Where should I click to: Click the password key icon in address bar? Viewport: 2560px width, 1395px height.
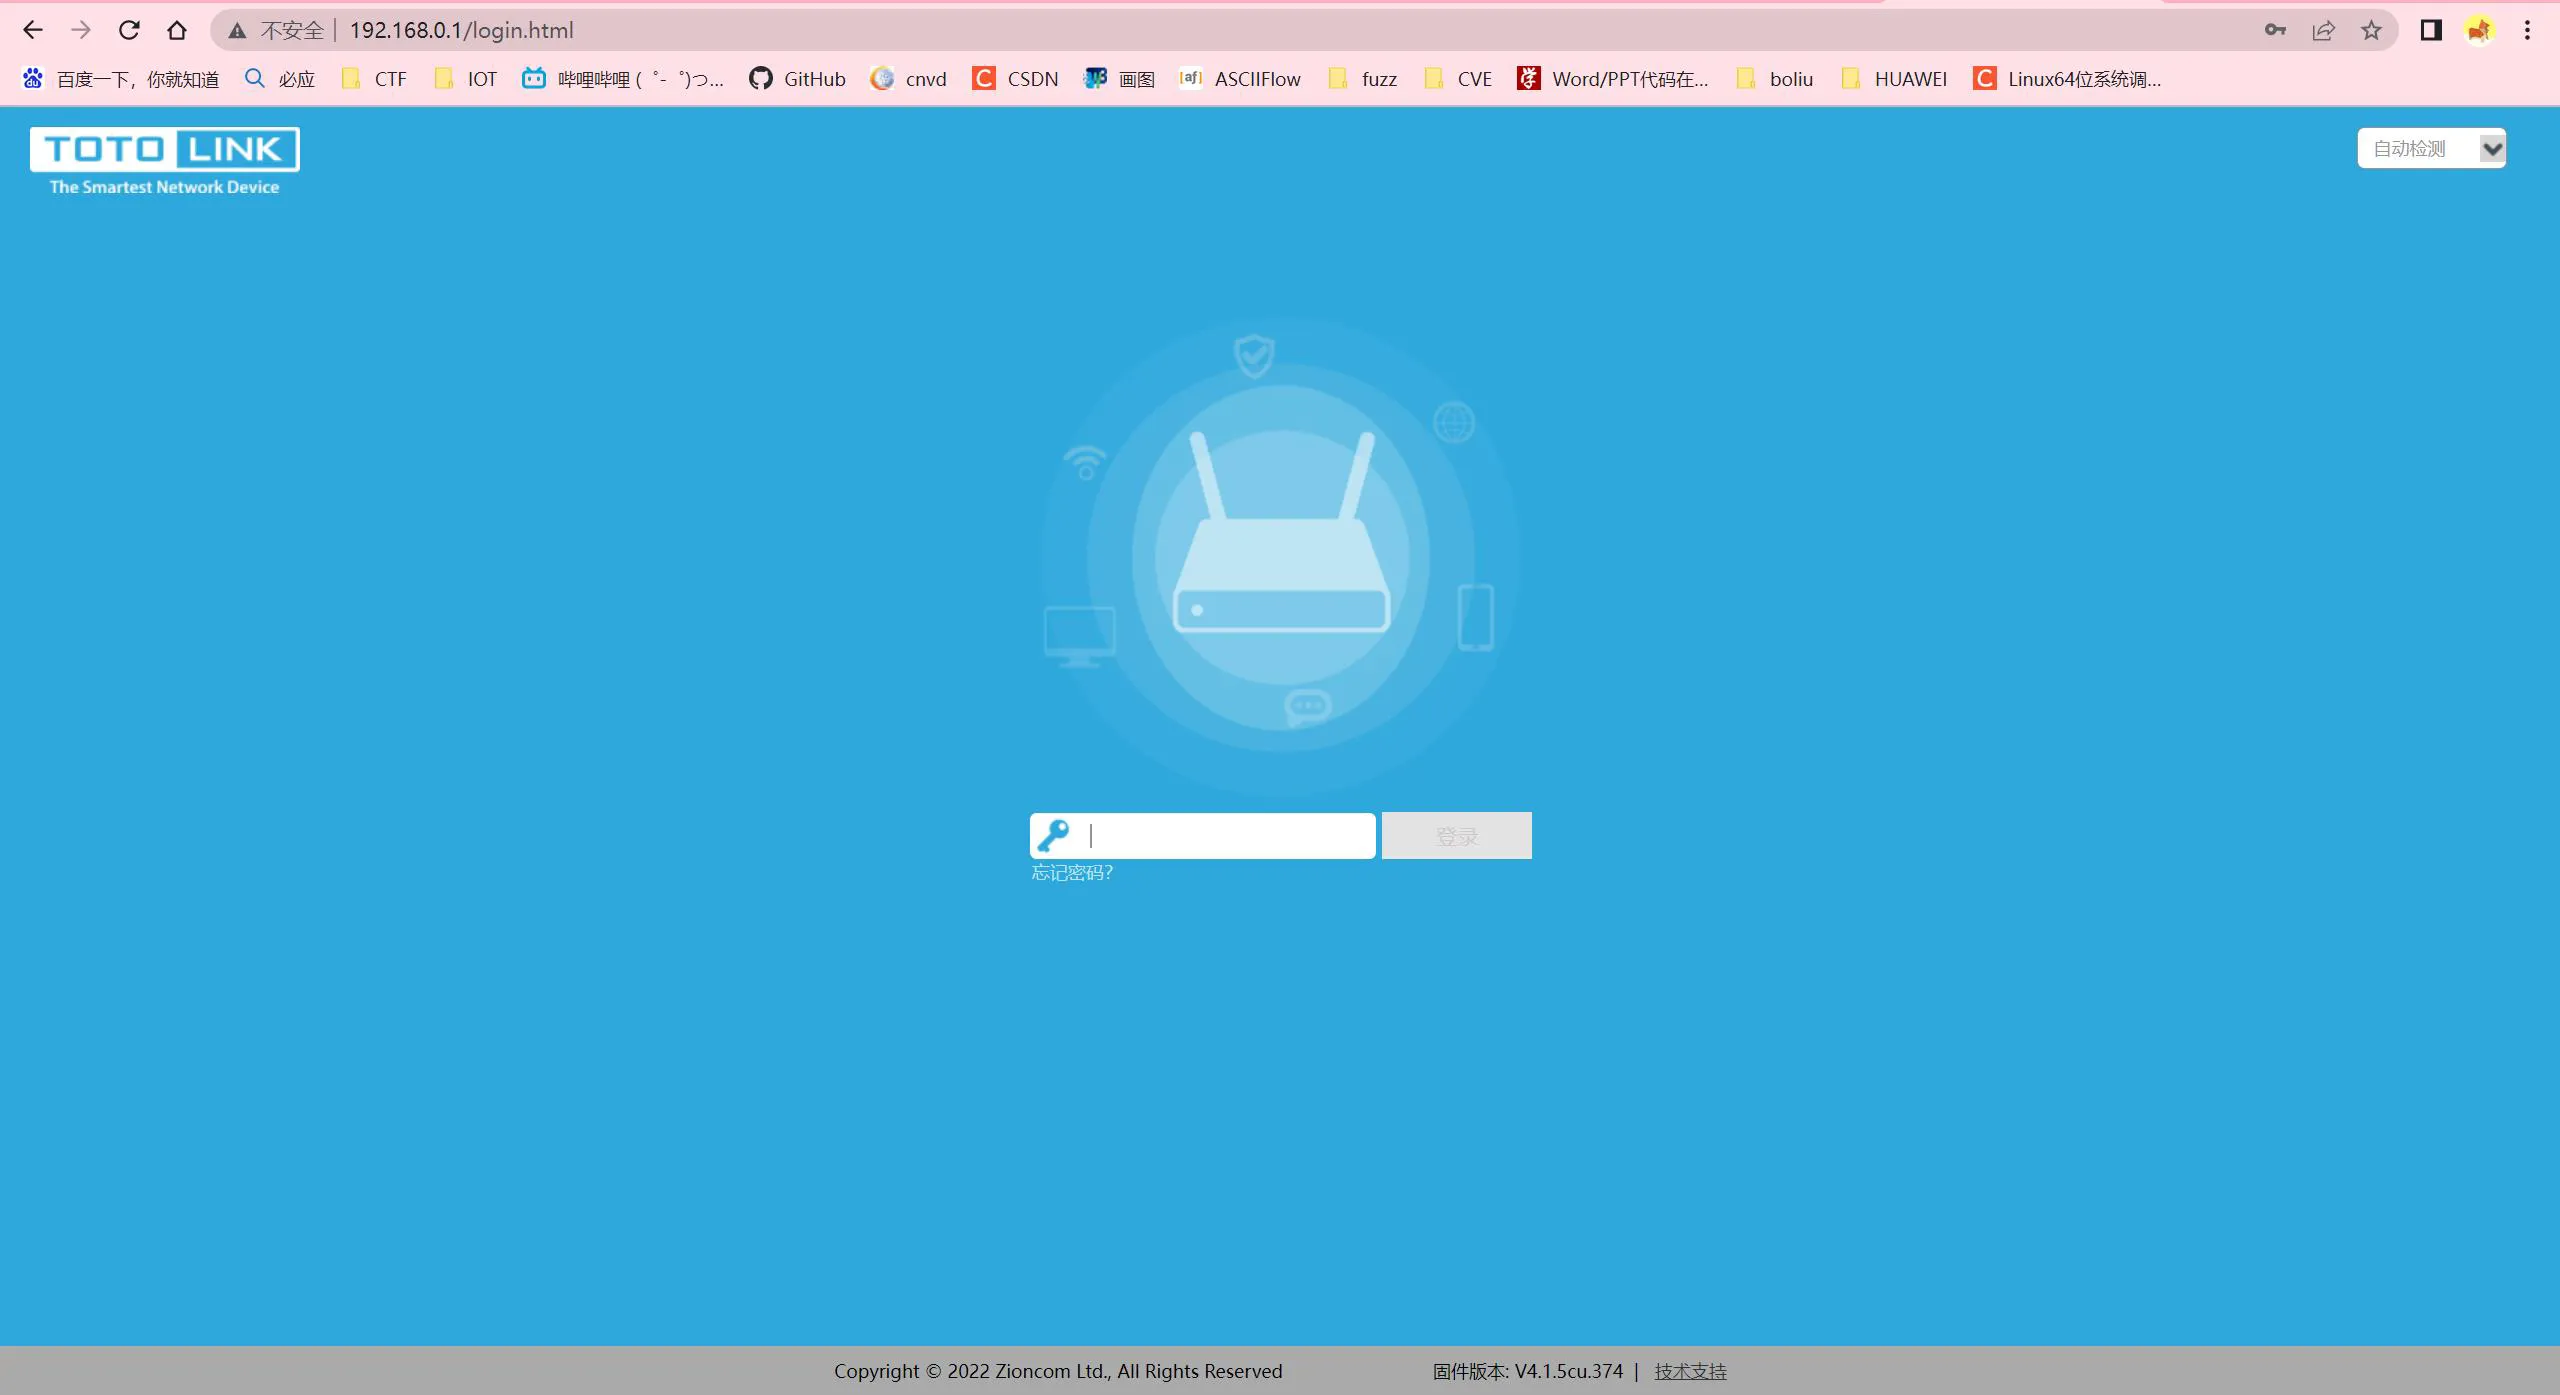click(x=2275, y=30)
